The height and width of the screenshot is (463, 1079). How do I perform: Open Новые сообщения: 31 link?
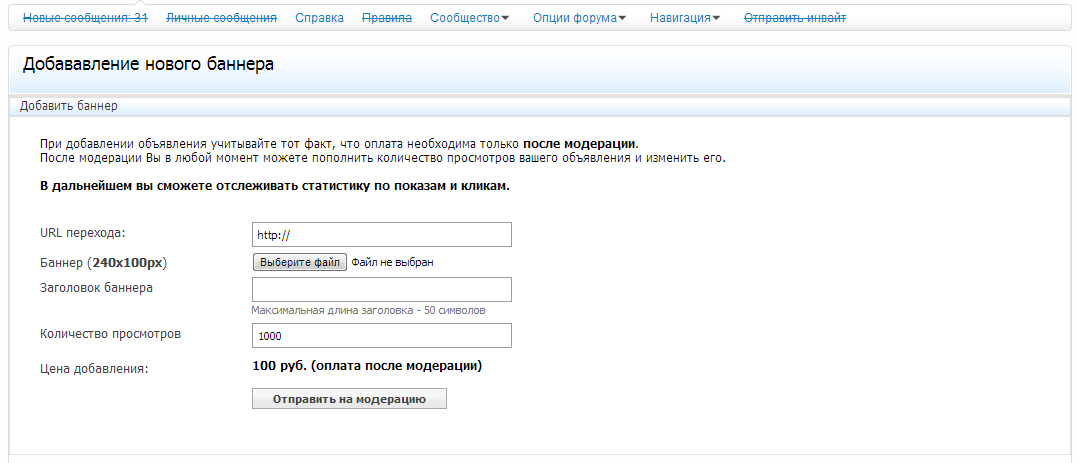[85, 18]
